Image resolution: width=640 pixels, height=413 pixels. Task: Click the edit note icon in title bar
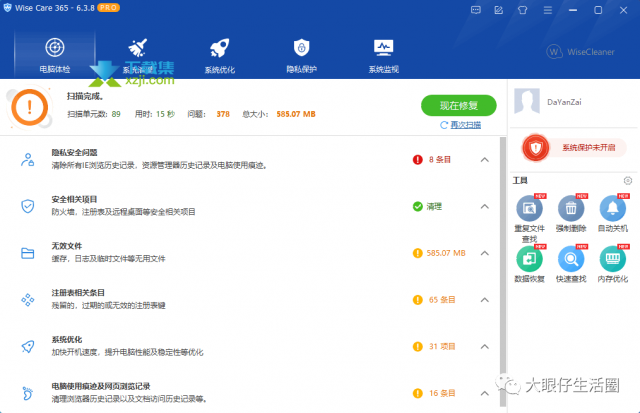499,10
